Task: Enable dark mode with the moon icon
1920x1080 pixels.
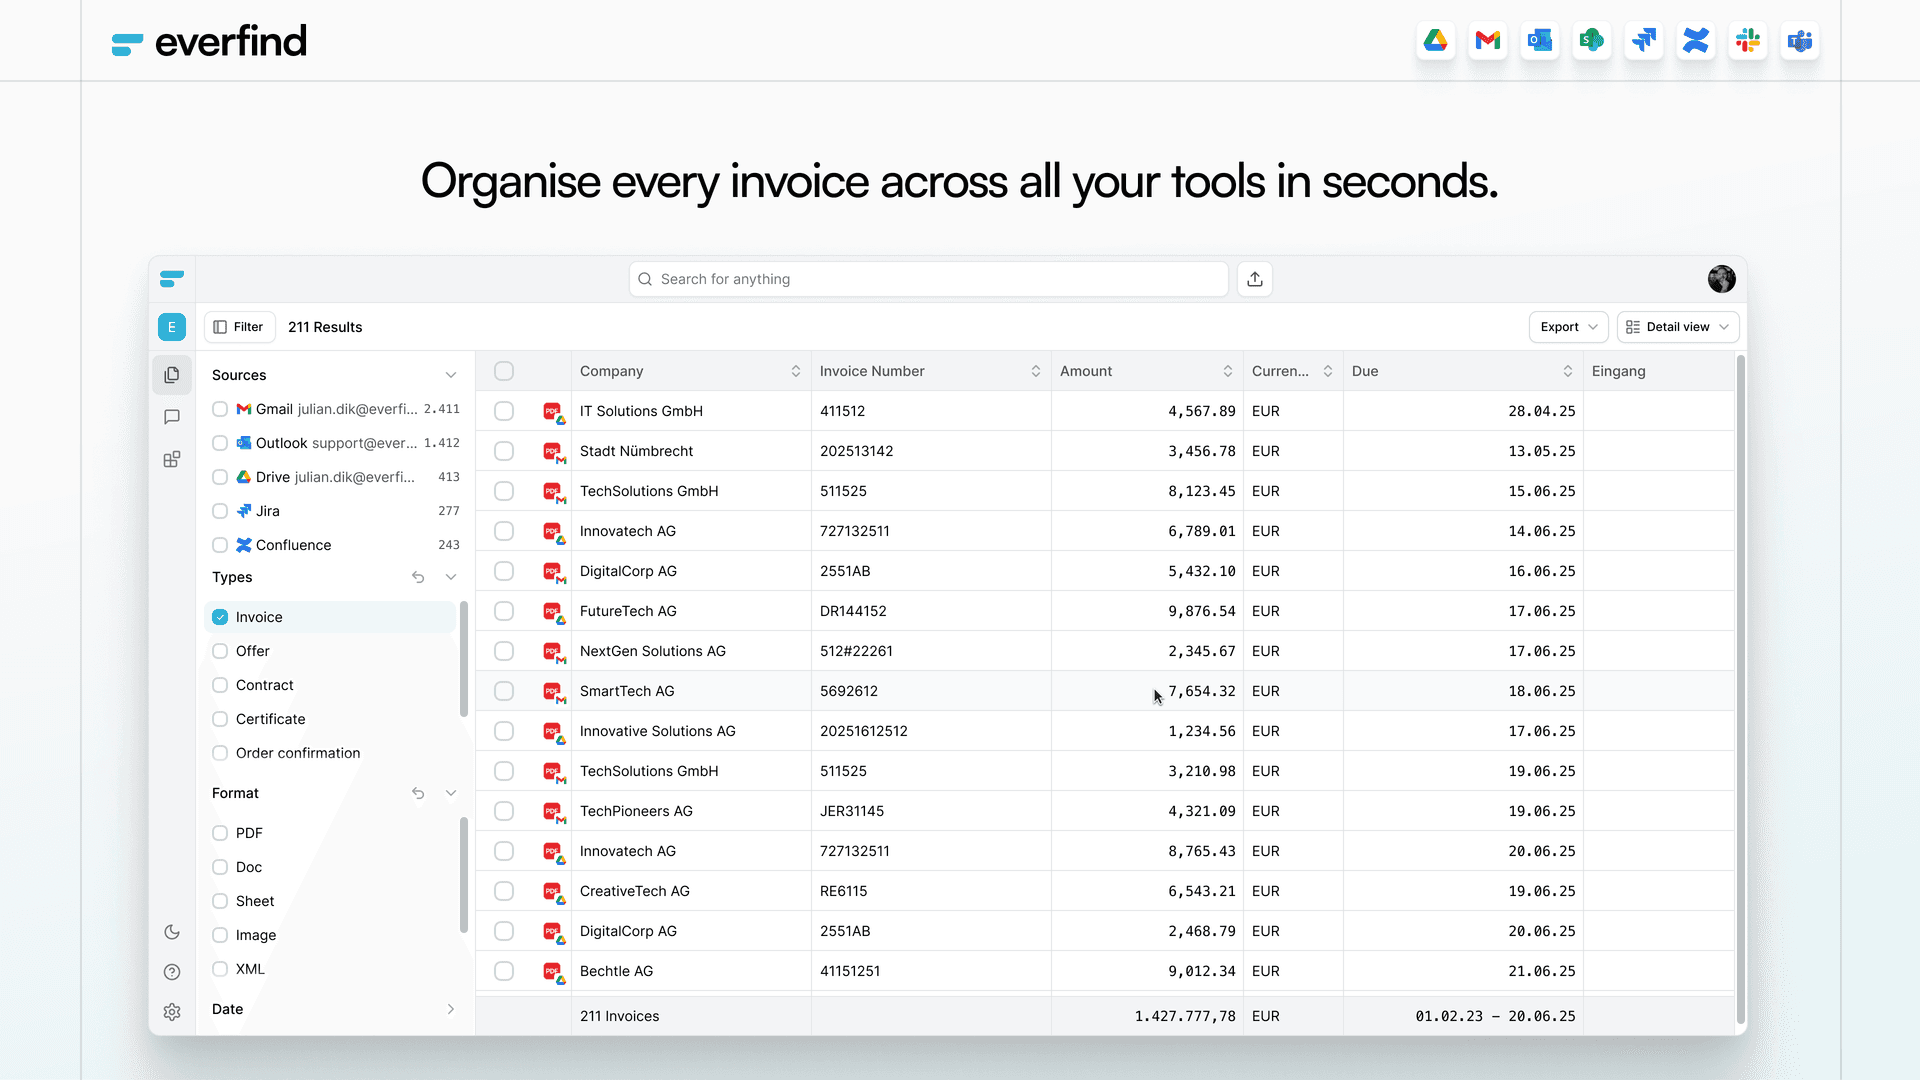Action: tap(172, 932)
